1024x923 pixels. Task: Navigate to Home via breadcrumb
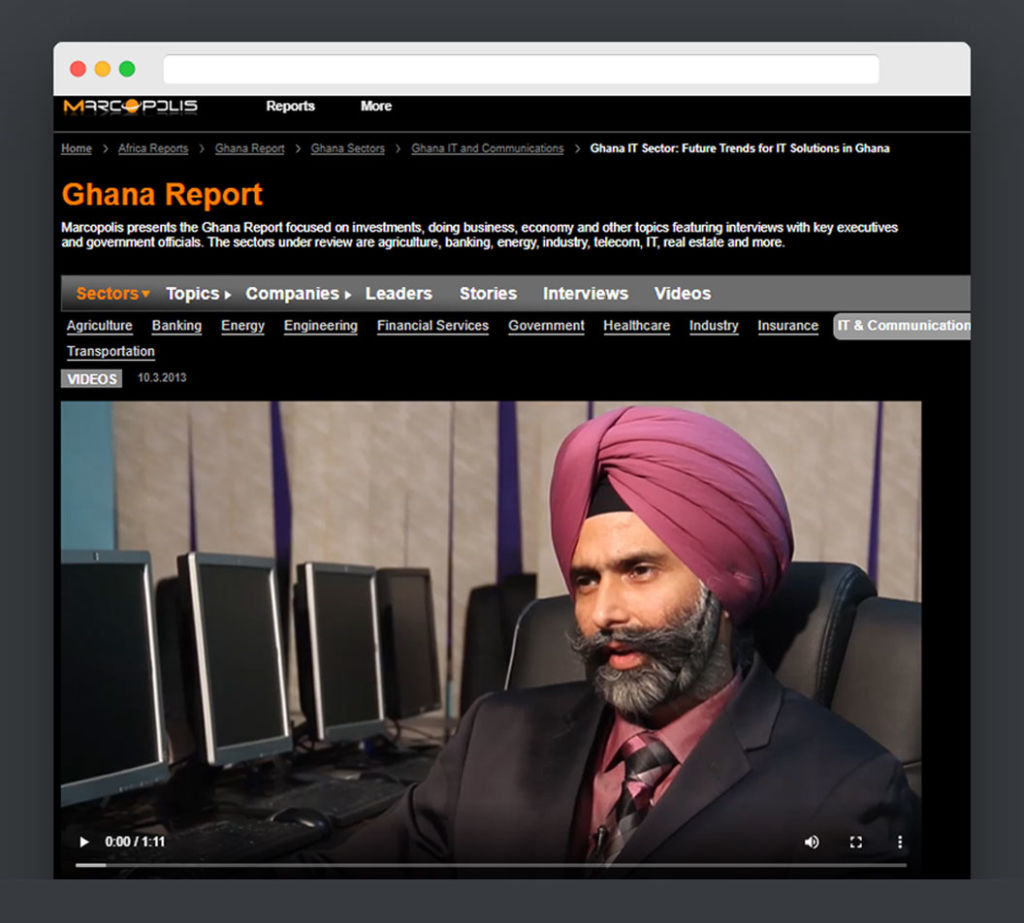pos(76,148)
